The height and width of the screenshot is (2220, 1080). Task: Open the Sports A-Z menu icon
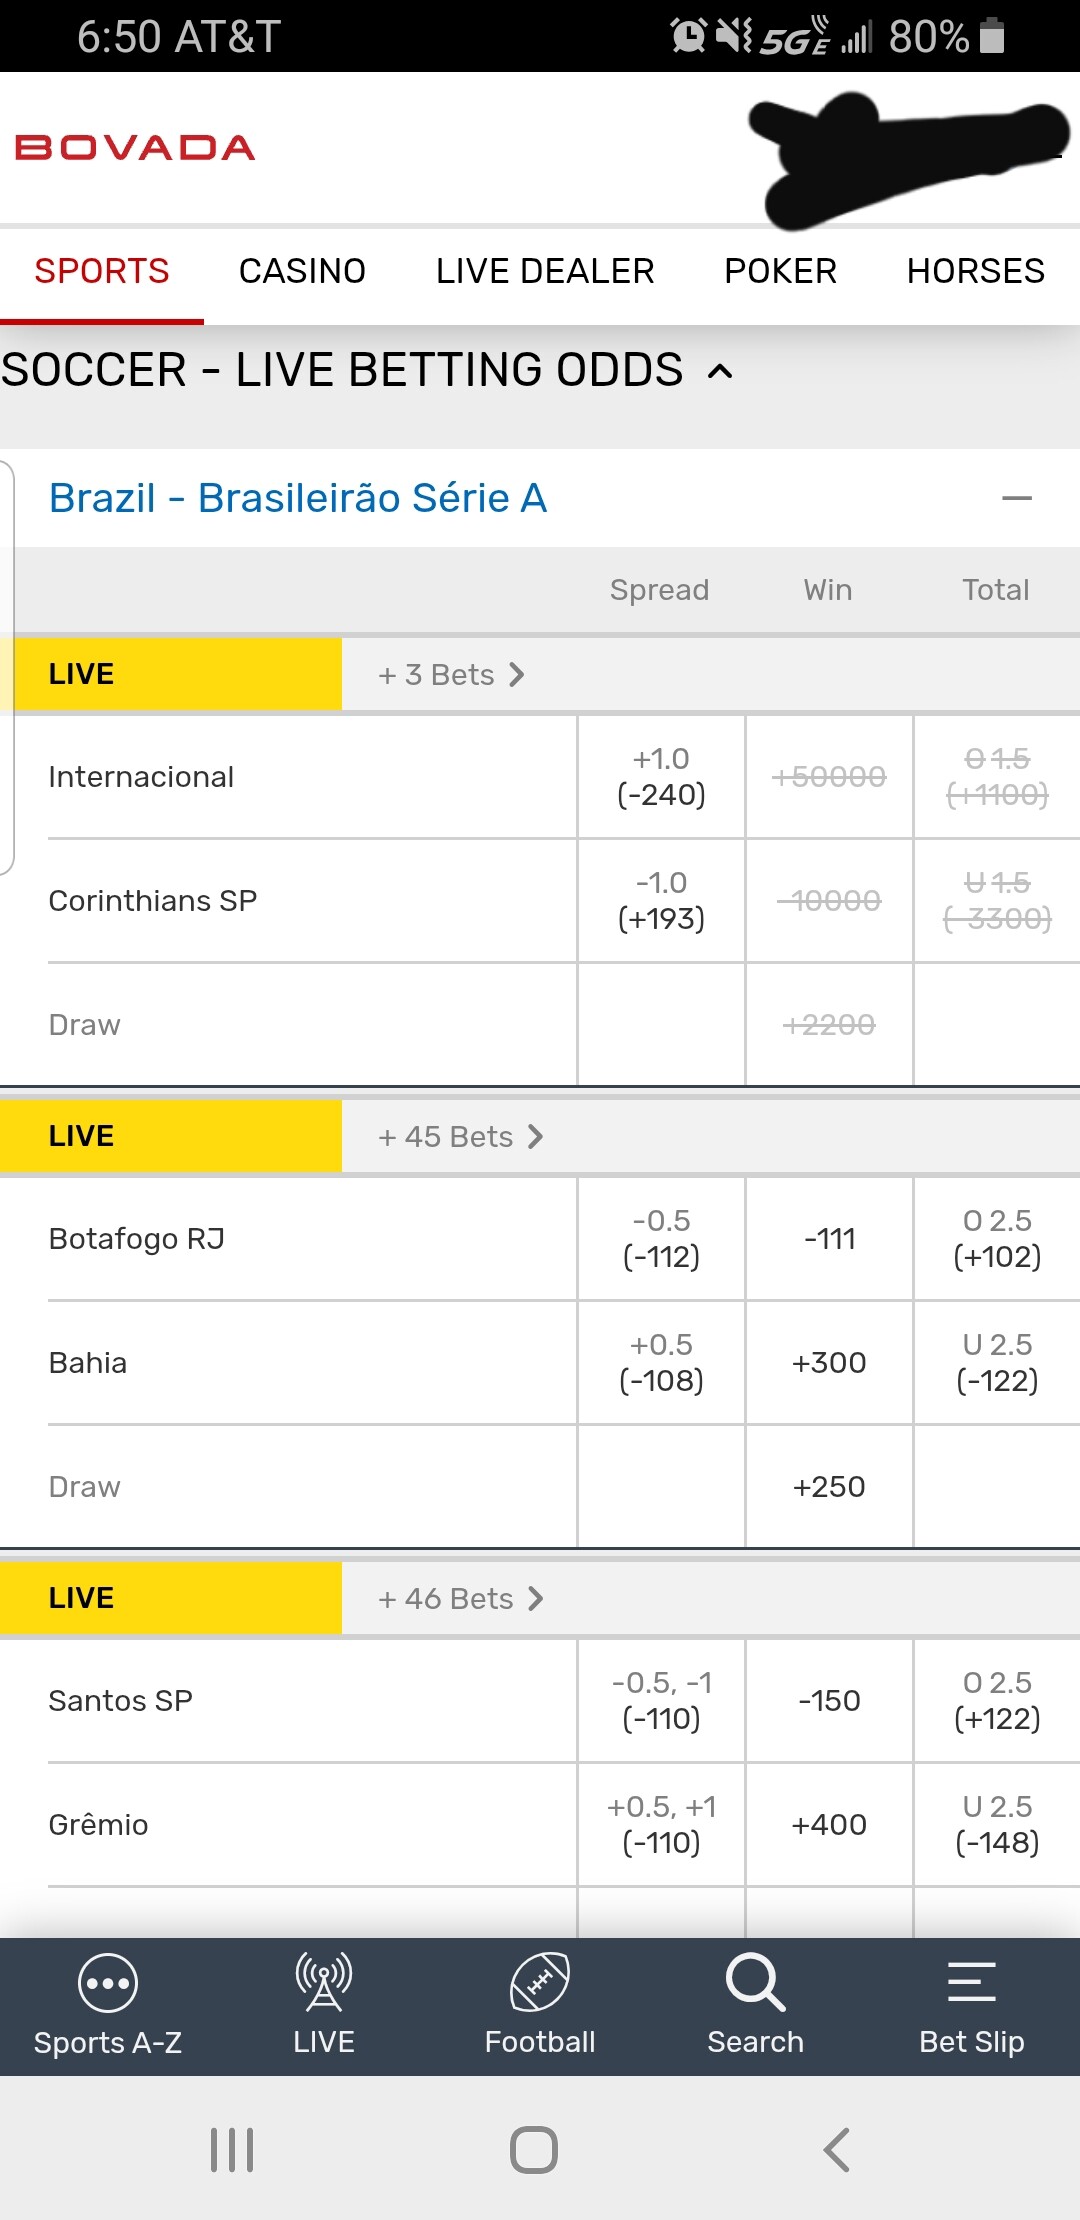tap(107, 1983)
